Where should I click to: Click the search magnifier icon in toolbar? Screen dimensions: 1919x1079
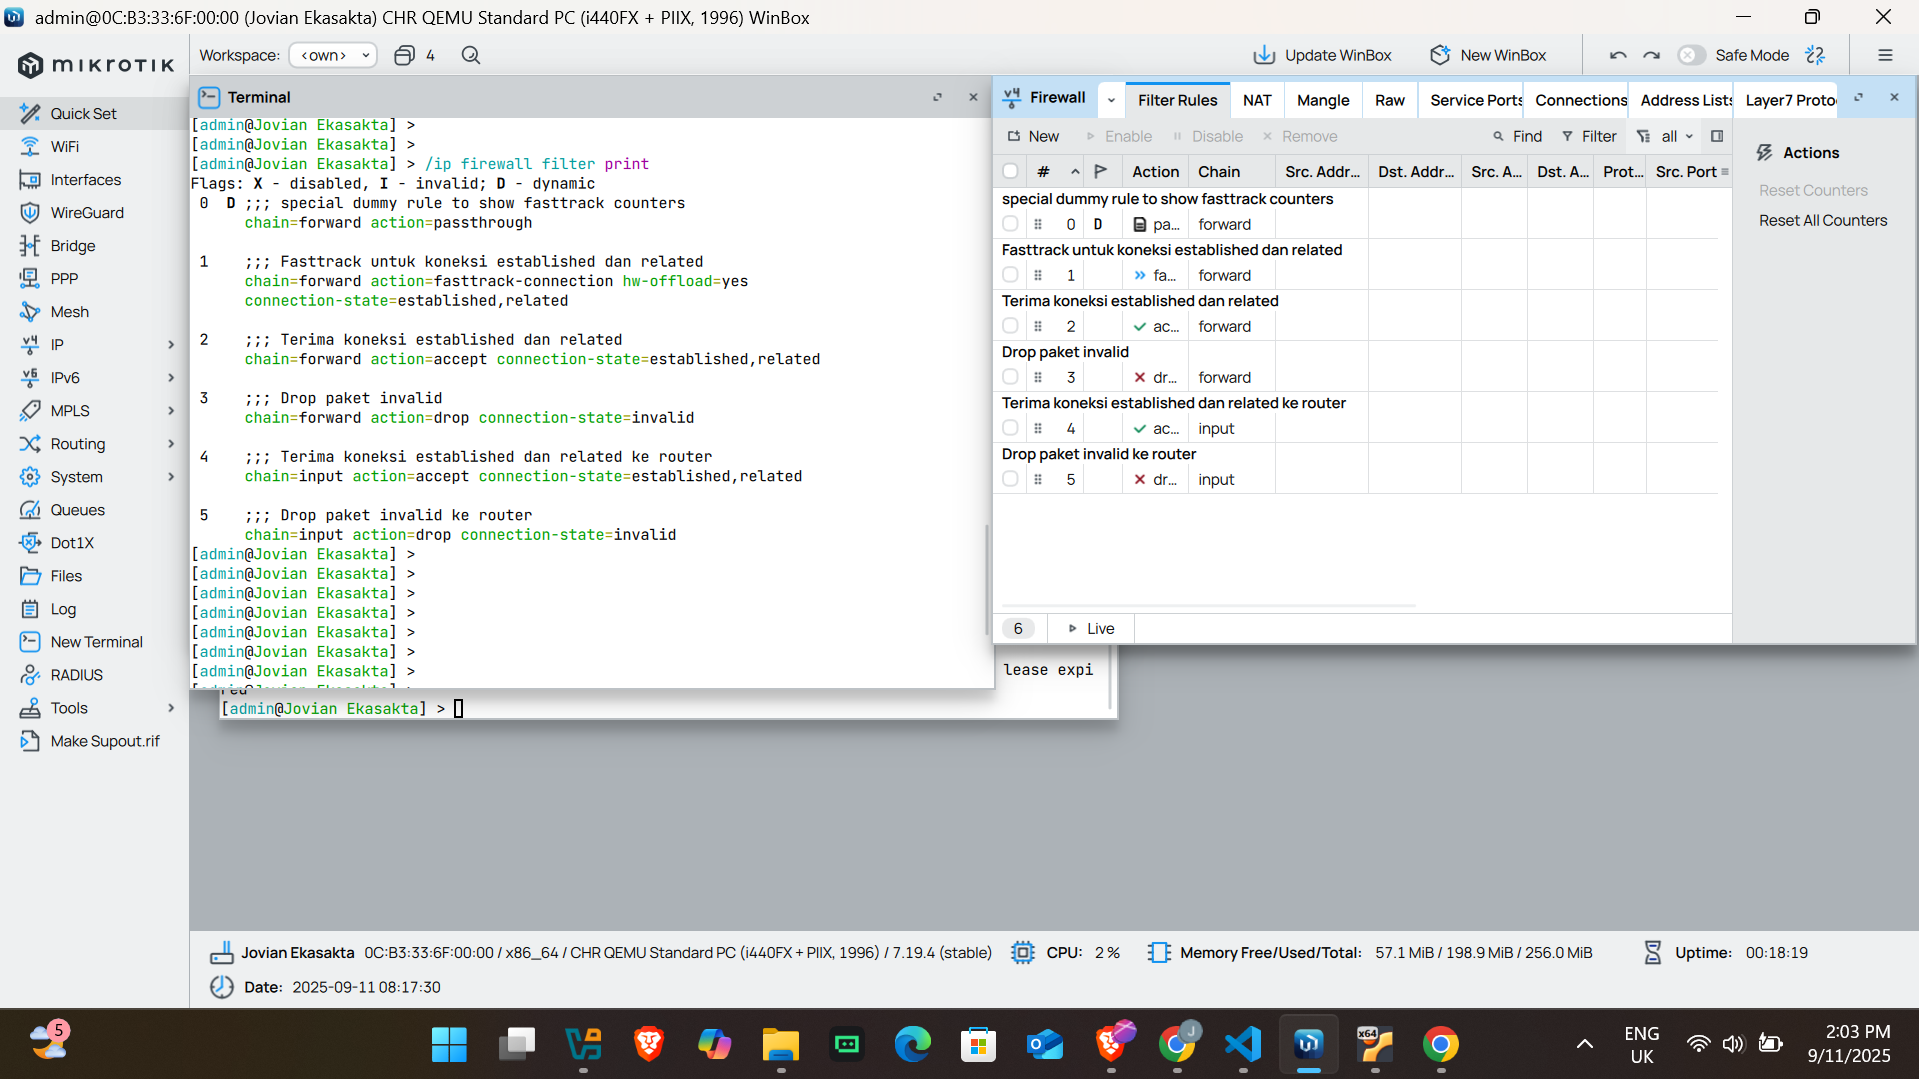(471, 55)
